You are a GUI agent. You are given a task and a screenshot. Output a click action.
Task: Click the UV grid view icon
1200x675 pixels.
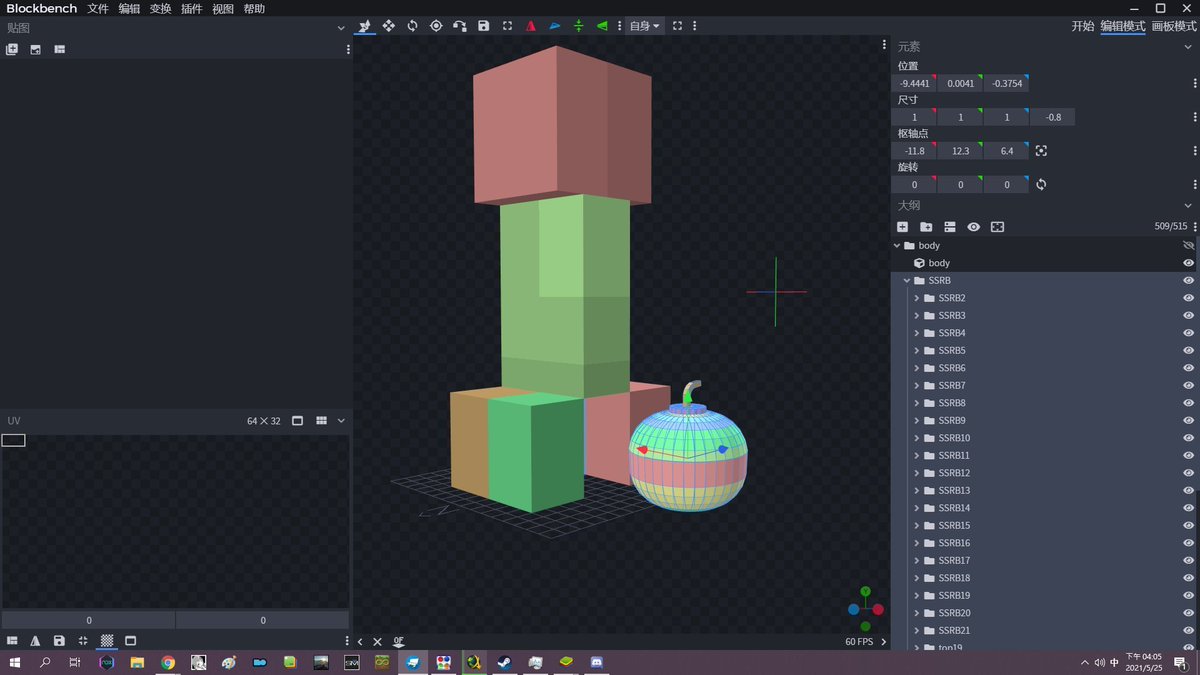321,421
